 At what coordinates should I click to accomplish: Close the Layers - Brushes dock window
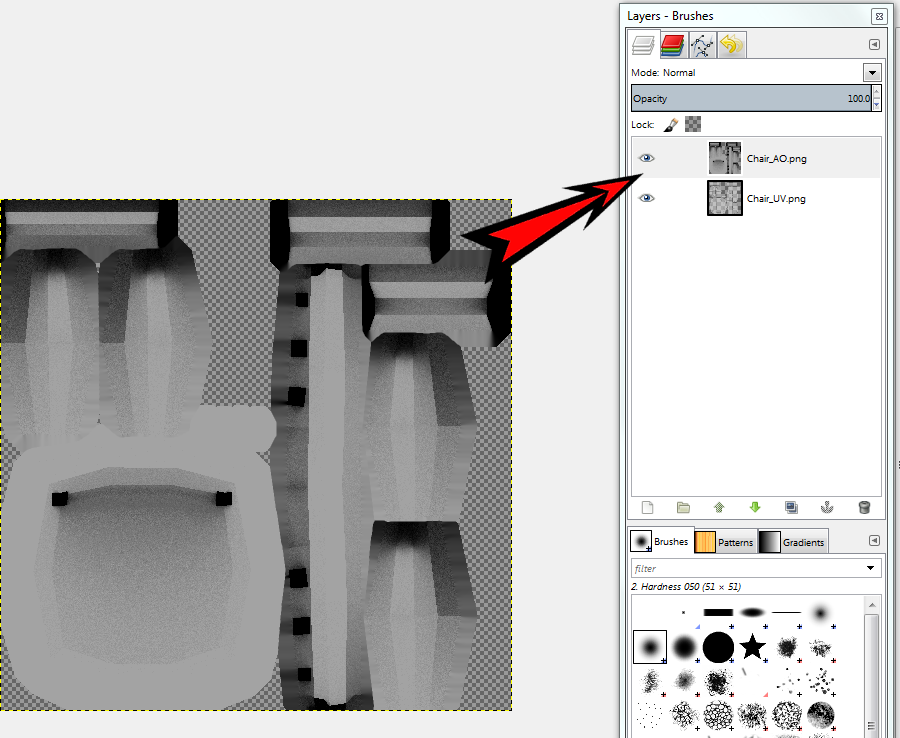879,16
